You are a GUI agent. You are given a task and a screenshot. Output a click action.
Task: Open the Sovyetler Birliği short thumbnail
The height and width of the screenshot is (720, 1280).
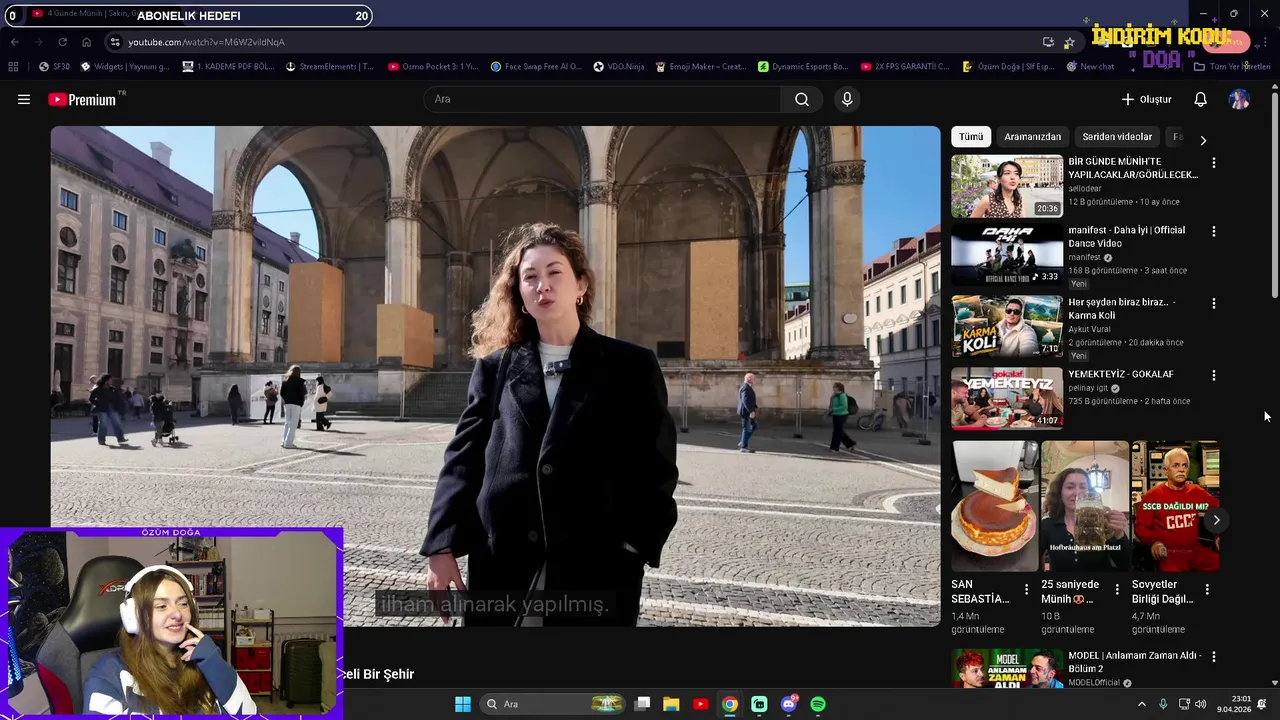click(1175, 506)
